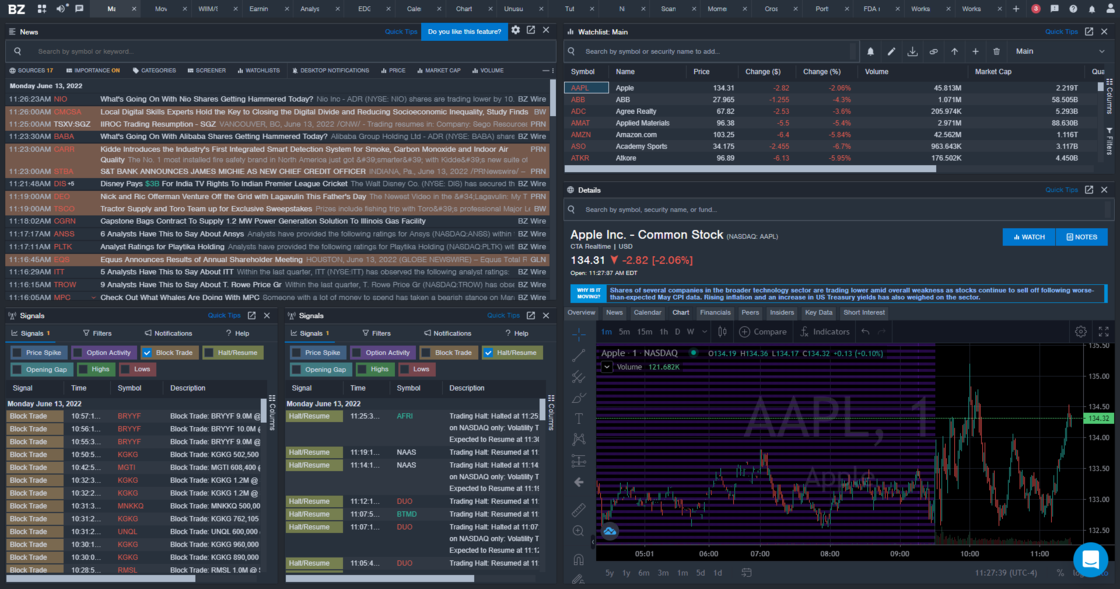Toggle off the Halt/Resume signal filter
This screenshot has height=589, width=1120.
(x=511, y=352)
